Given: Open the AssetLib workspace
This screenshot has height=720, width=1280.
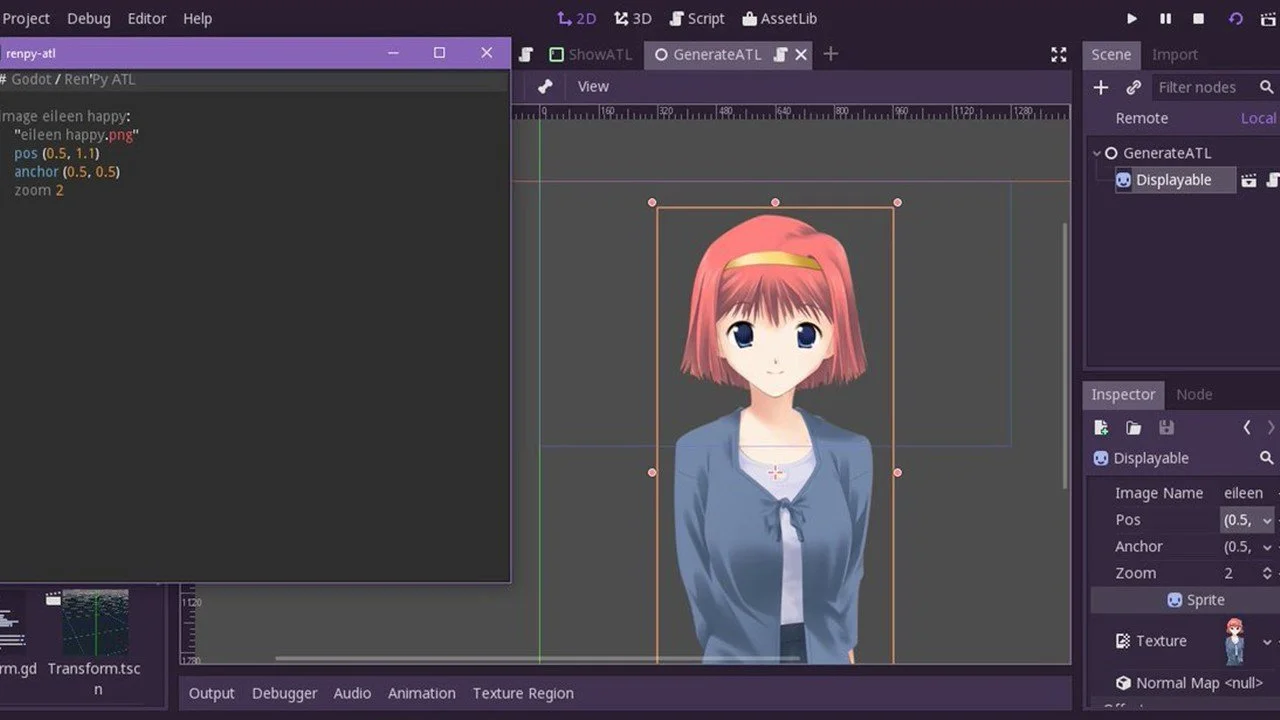Looking at the screenshot, I should (779, 18).
